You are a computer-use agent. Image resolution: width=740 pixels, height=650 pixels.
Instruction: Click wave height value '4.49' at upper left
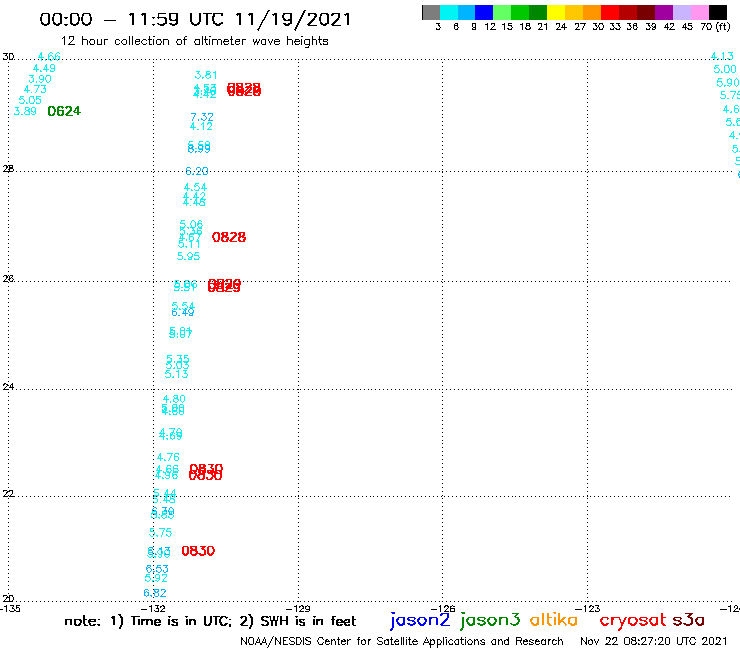point(44,68)
